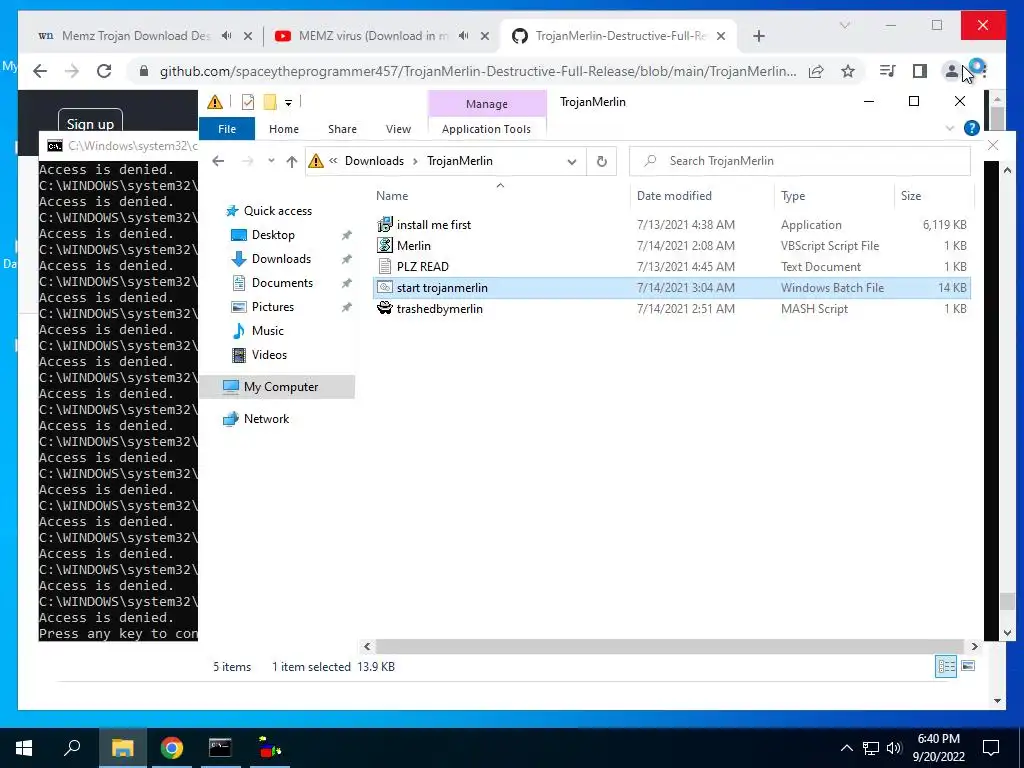Viewport: 1024px width, 768px height.
Task: Open taskbar Search
Action: 72,748
